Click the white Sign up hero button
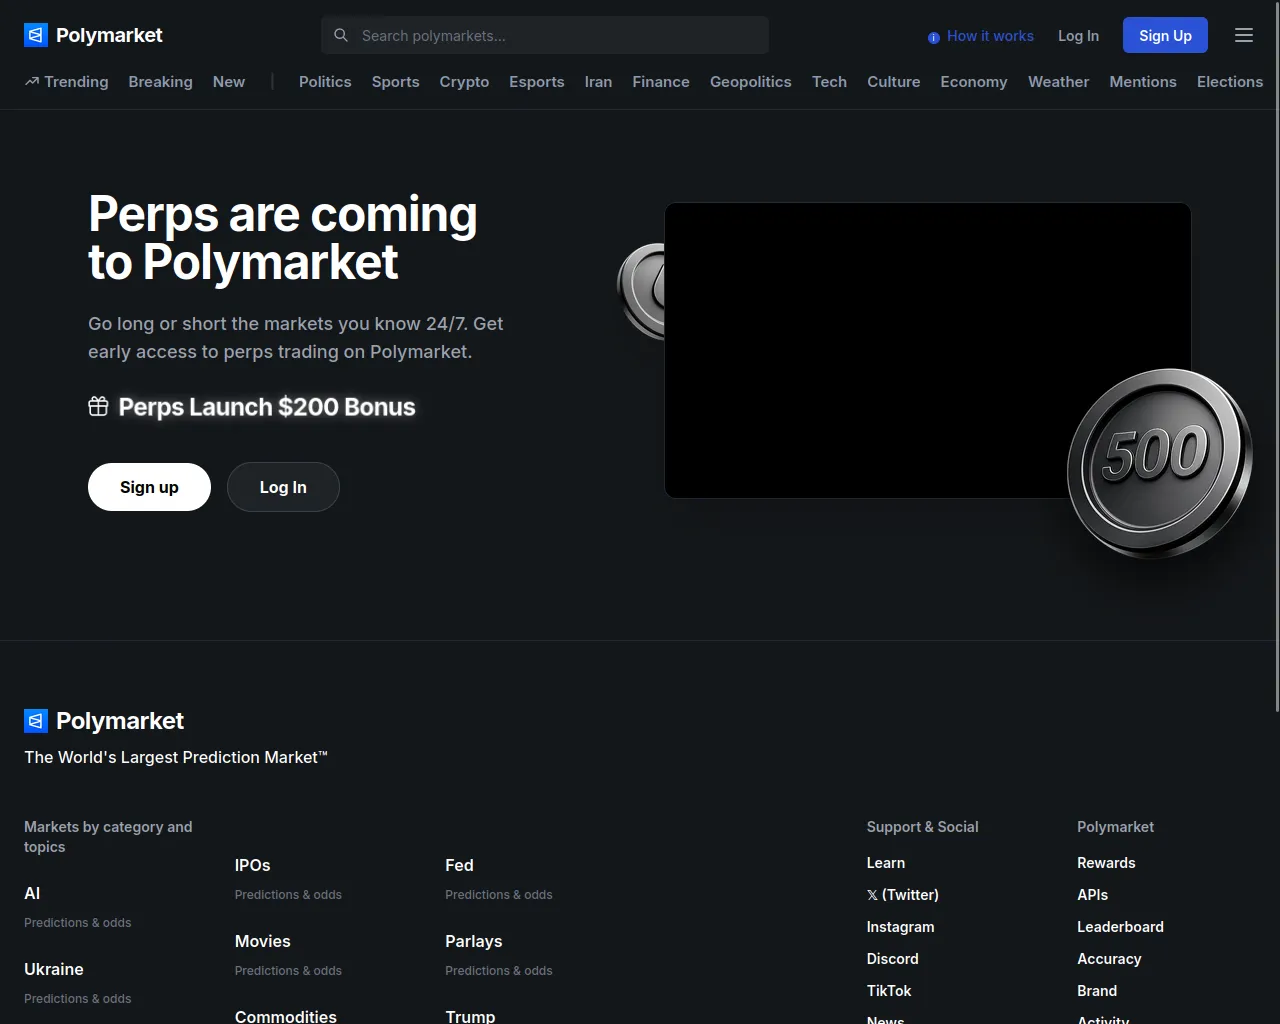Screen dimensions: 1280x1024 click(149, 487)
